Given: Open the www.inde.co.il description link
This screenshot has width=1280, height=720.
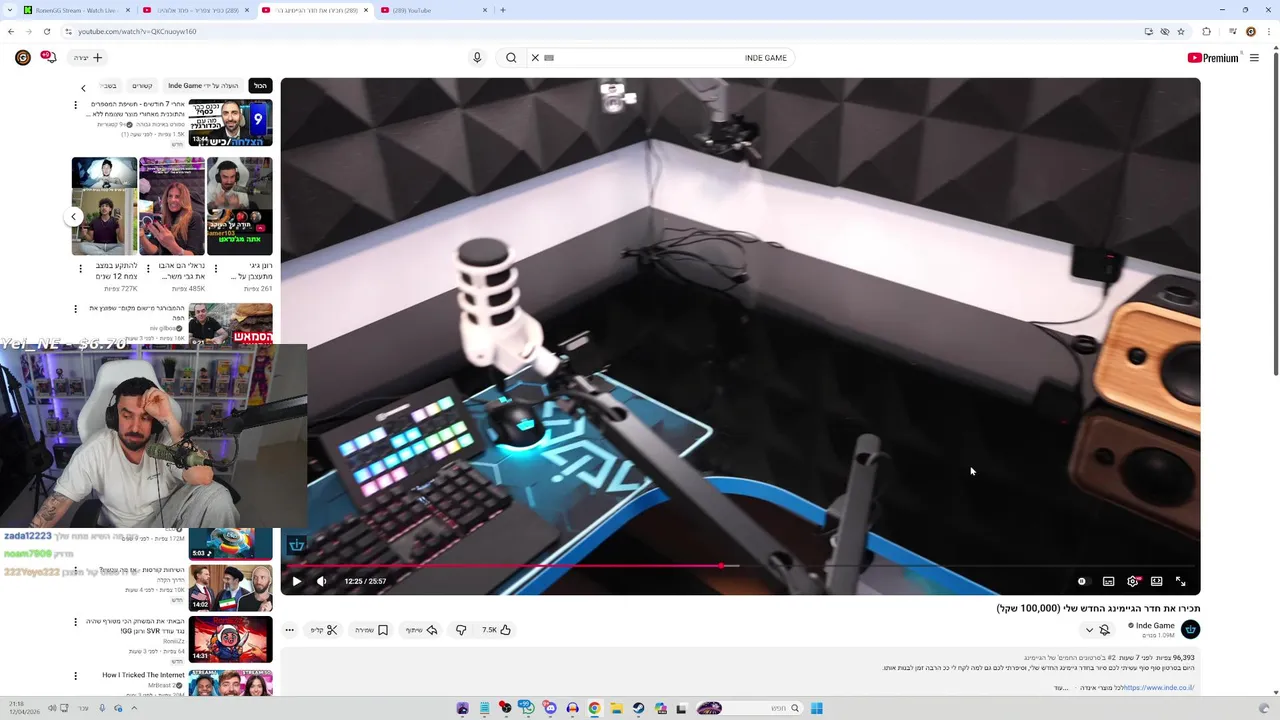Looking at the screenshot, I should tap(1159, 688).
